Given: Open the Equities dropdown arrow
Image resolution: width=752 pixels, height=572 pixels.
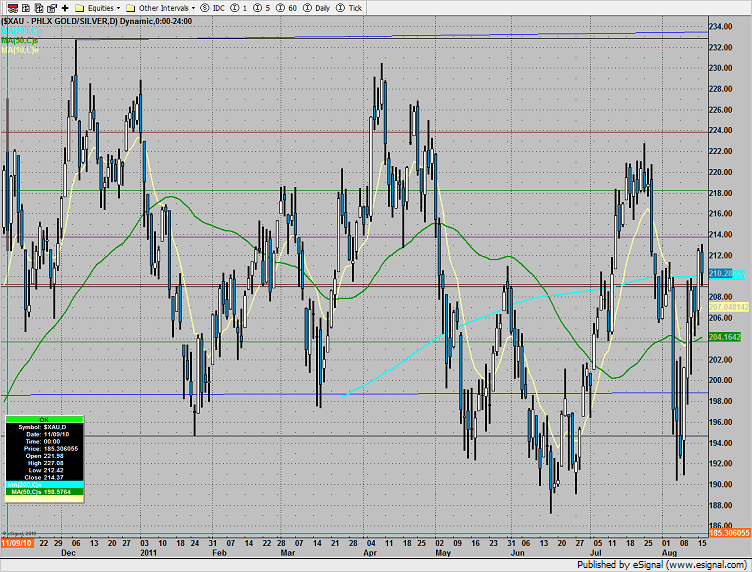Looking at the screenshot, I should click(118, 8).
